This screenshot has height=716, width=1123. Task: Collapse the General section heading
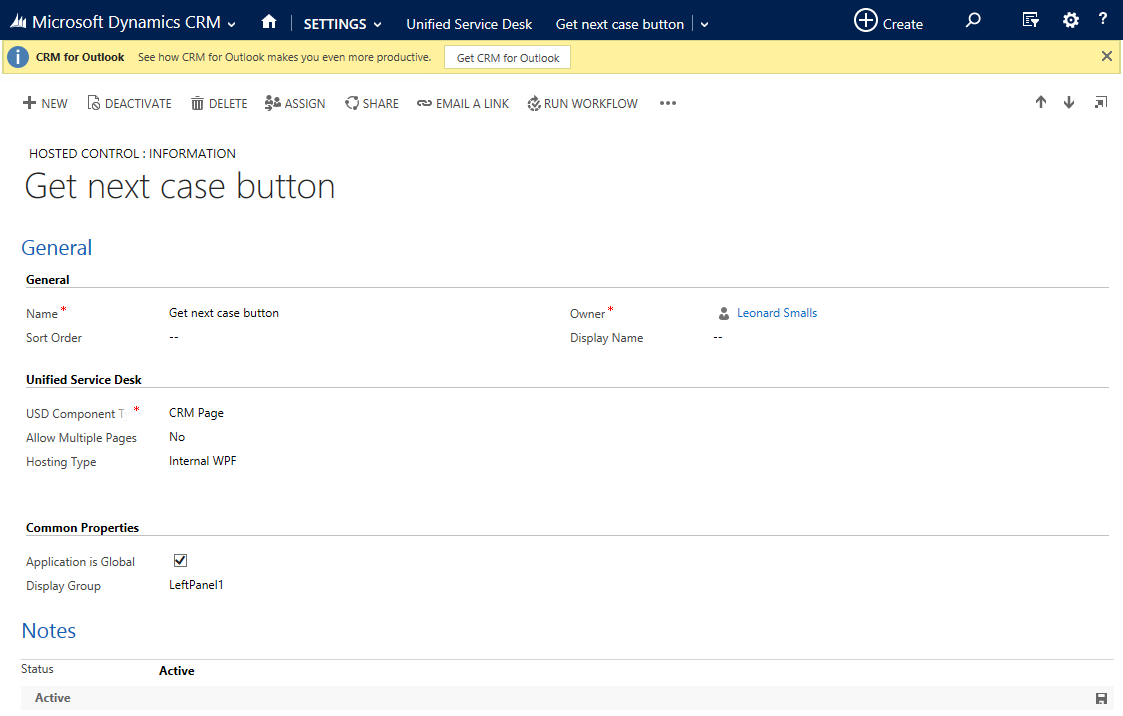(57, 248)
